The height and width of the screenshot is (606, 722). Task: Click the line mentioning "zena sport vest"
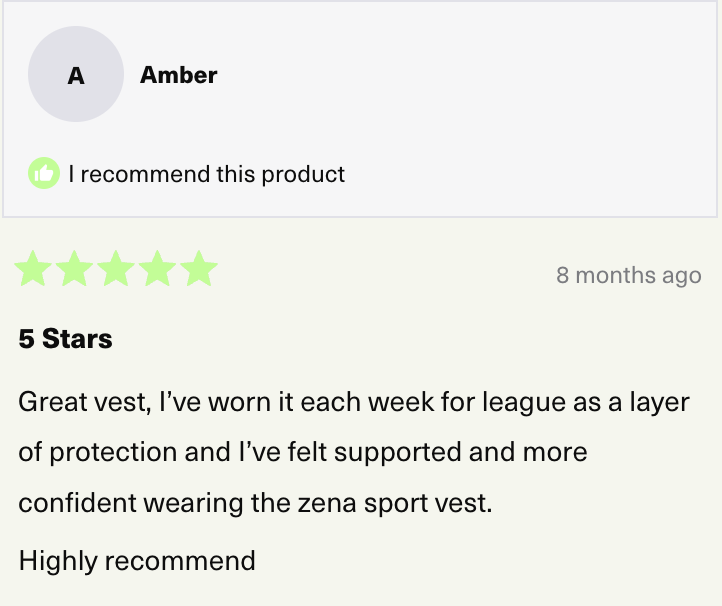pos(255,502)
